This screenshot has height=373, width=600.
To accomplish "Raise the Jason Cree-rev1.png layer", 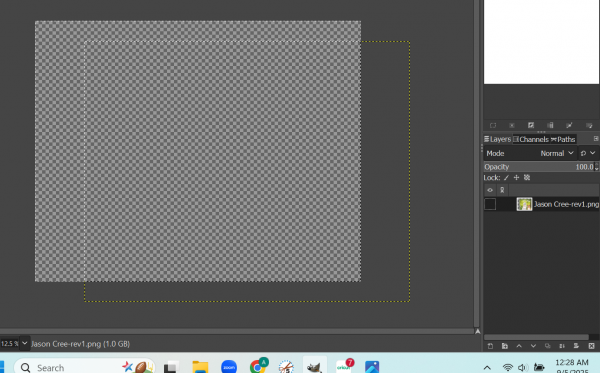I will (519, 346).
